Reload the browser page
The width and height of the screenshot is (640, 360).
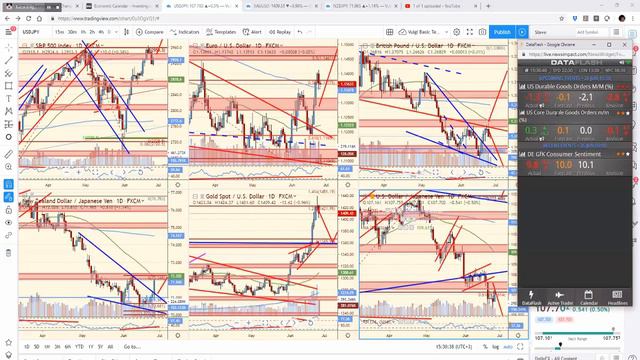28,18
